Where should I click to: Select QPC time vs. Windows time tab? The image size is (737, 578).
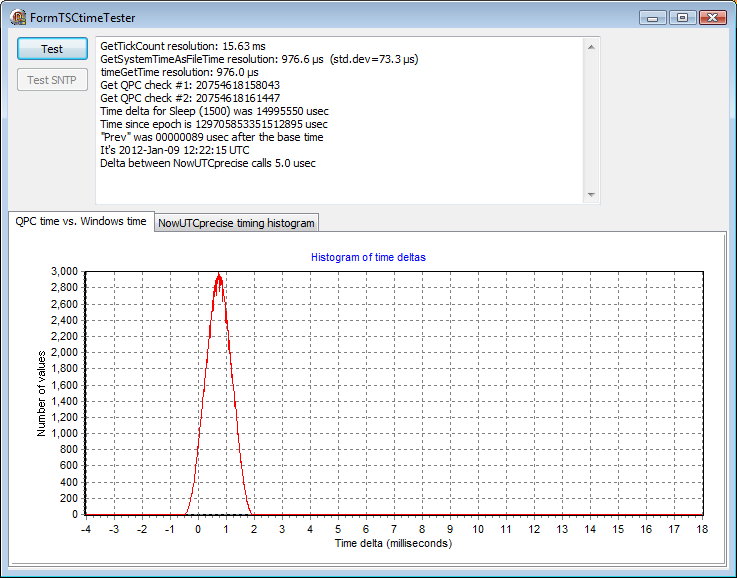pos(81,221)
